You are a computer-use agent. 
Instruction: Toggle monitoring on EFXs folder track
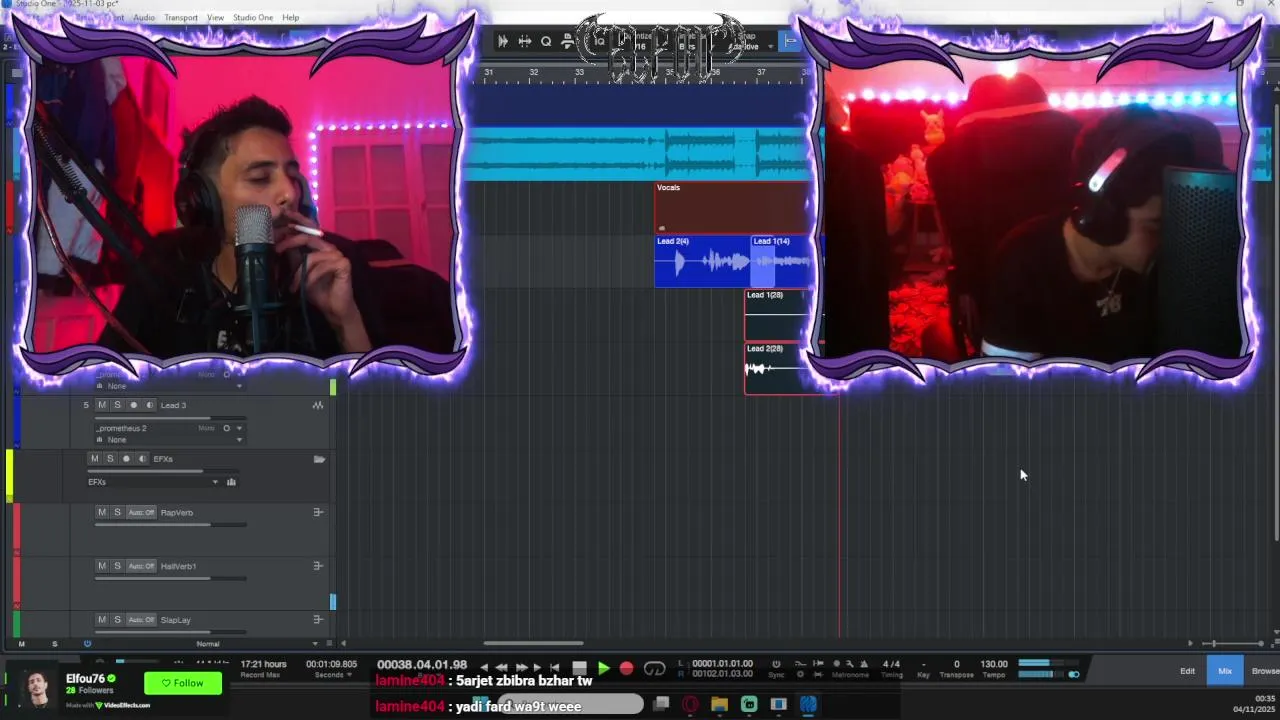coord(142,459)
